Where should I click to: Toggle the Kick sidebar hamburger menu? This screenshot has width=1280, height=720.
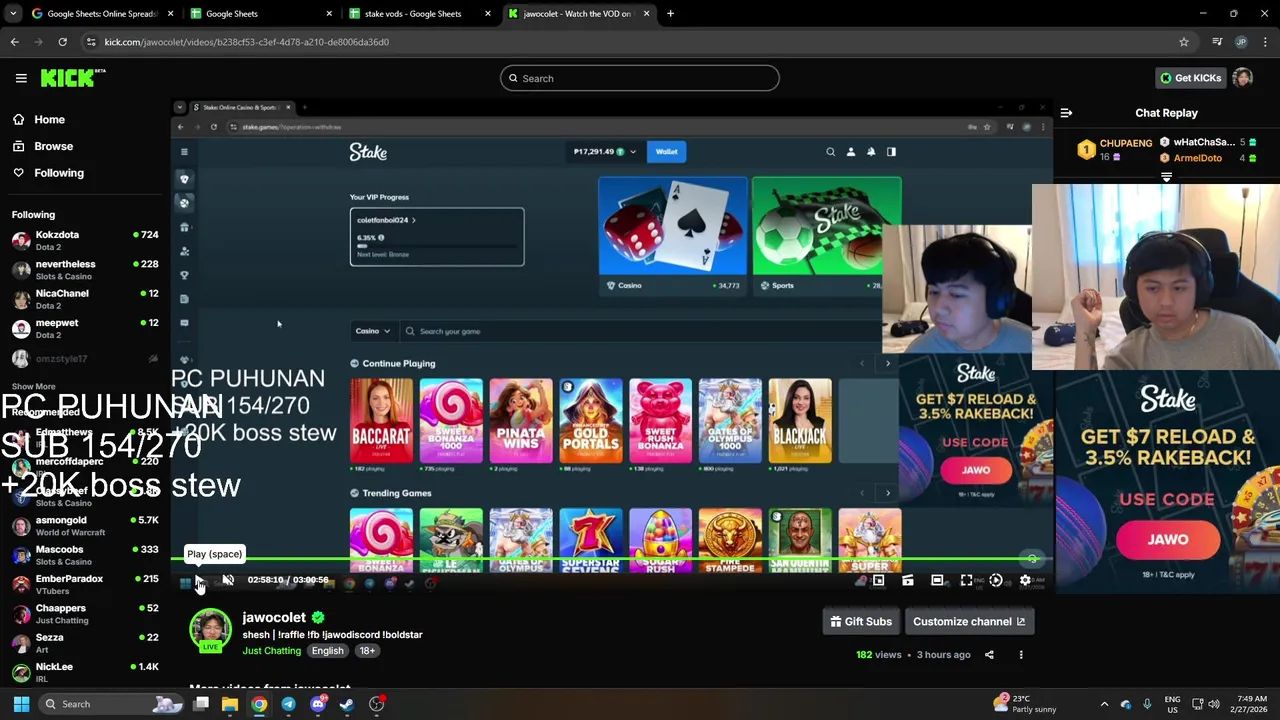pos(20,78)
